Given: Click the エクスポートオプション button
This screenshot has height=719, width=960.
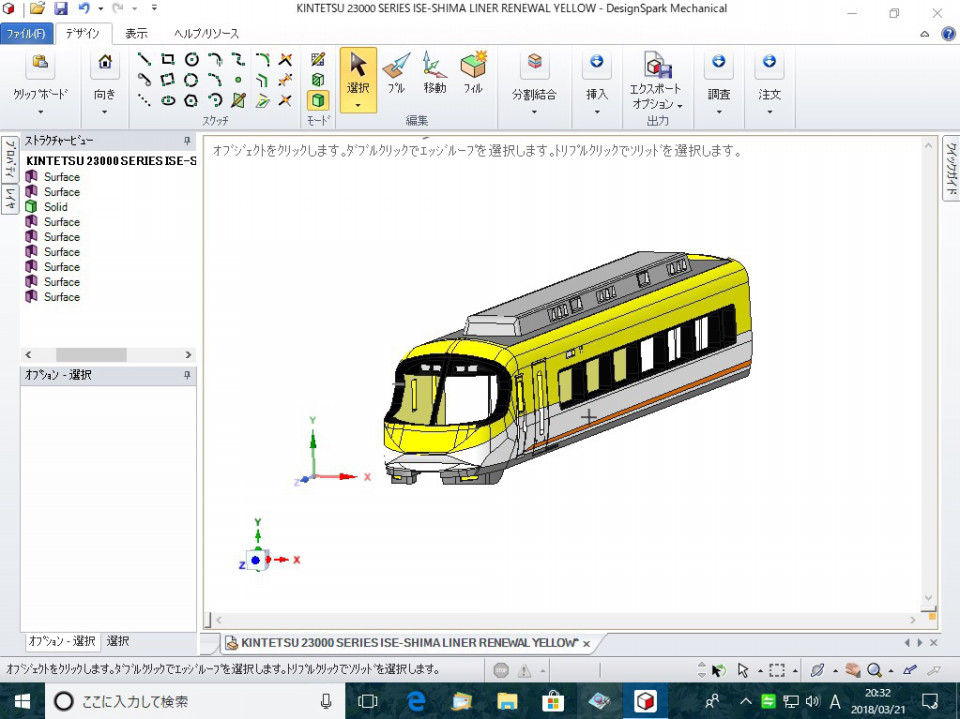Looking at the screenshot, I should (x=658, y=81).
